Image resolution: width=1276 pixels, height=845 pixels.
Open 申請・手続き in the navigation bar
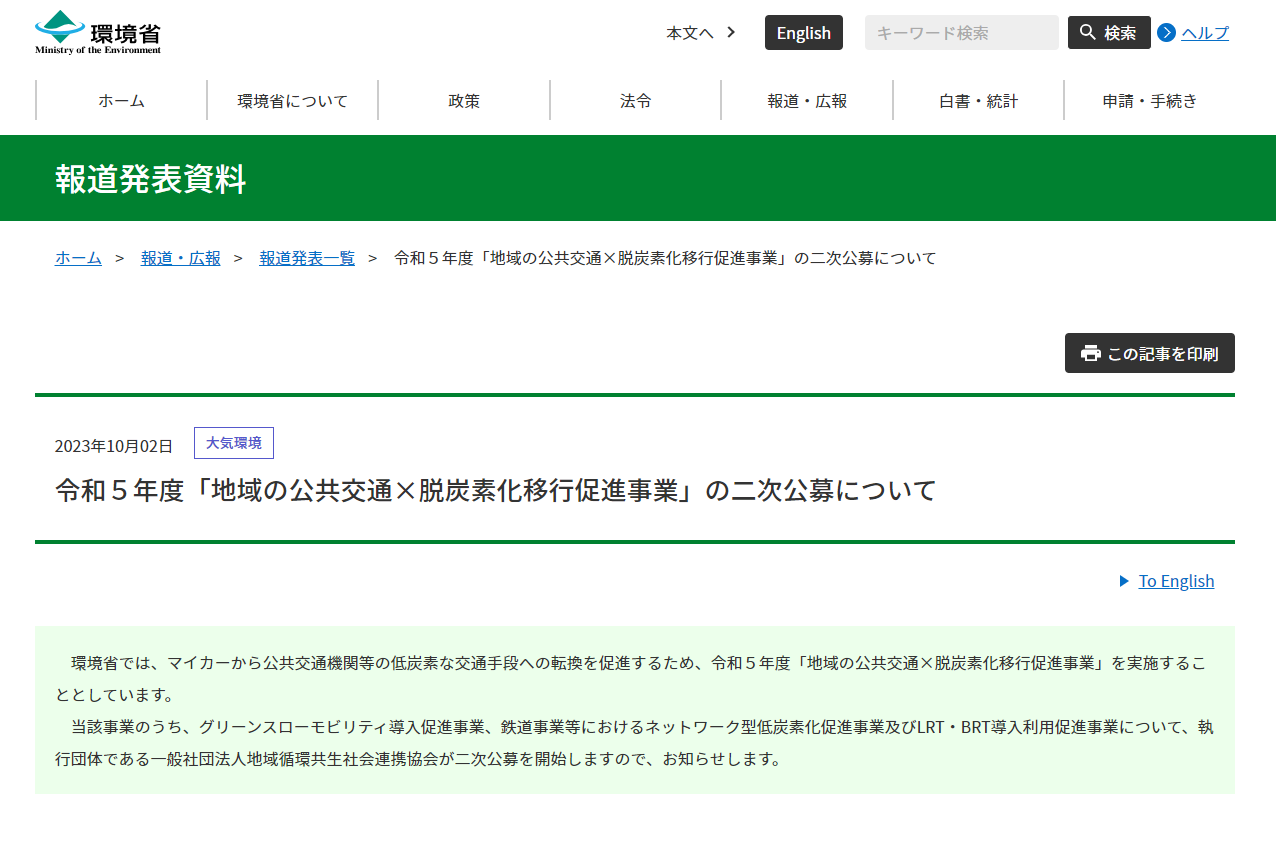[x=1149, y=101]
